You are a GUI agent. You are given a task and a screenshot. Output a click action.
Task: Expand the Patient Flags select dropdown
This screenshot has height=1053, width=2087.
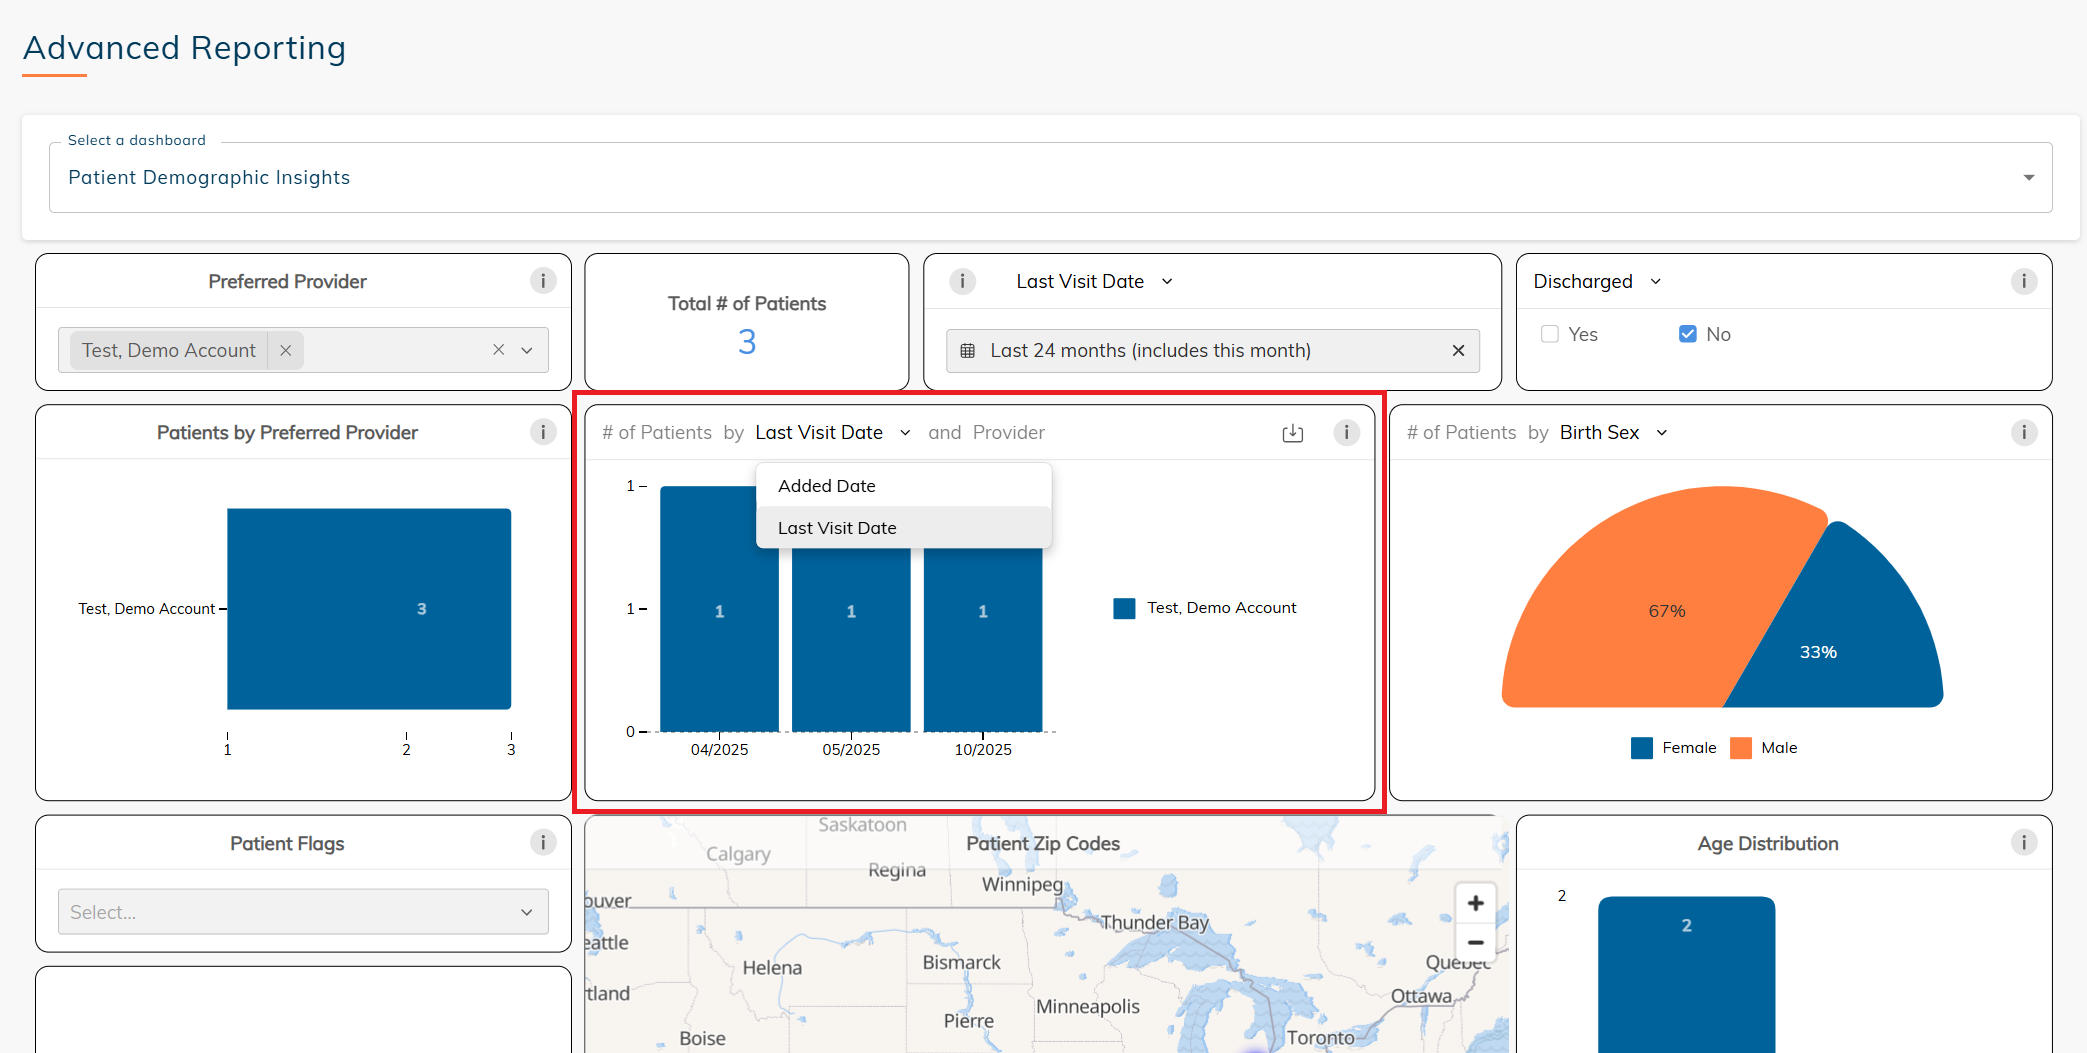pos(302,912)
